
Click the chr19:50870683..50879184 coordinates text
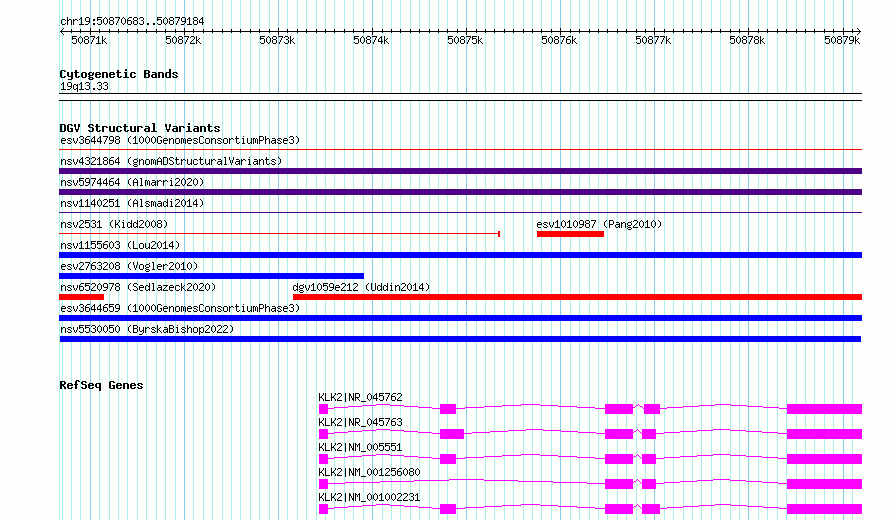click(132, 21)
